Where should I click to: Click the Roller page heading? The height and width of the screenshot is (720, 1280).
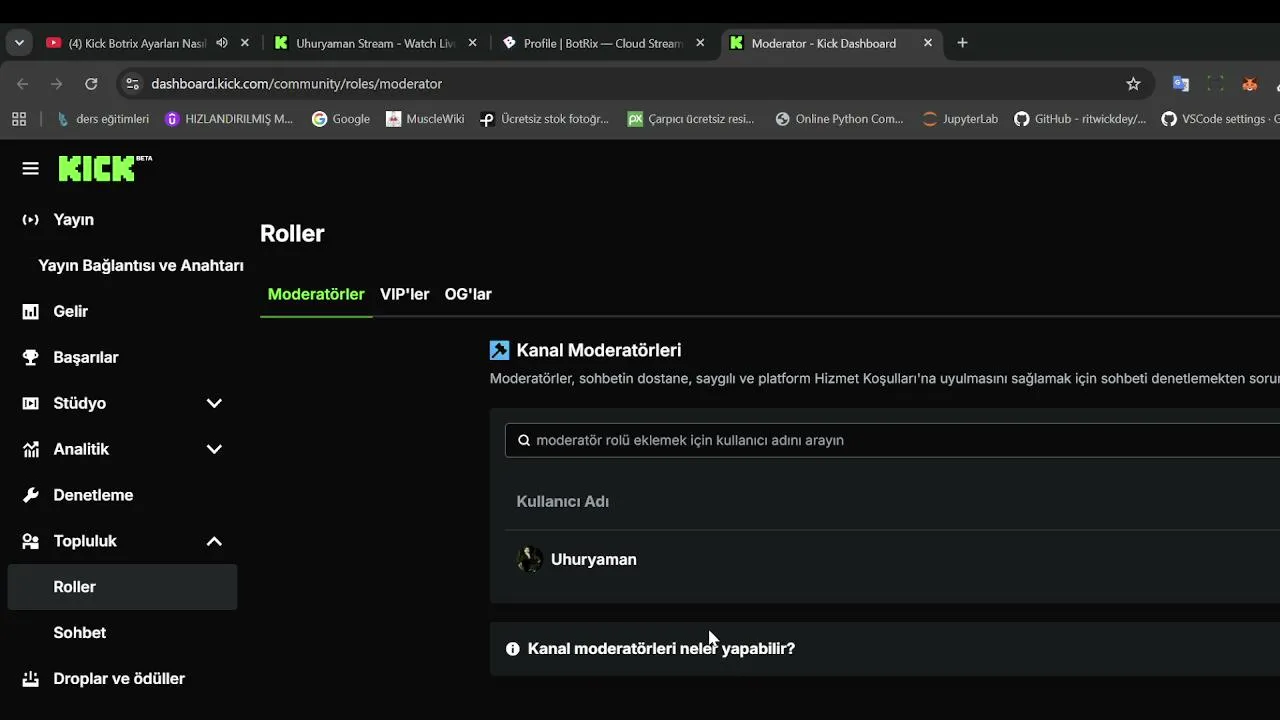292,234
